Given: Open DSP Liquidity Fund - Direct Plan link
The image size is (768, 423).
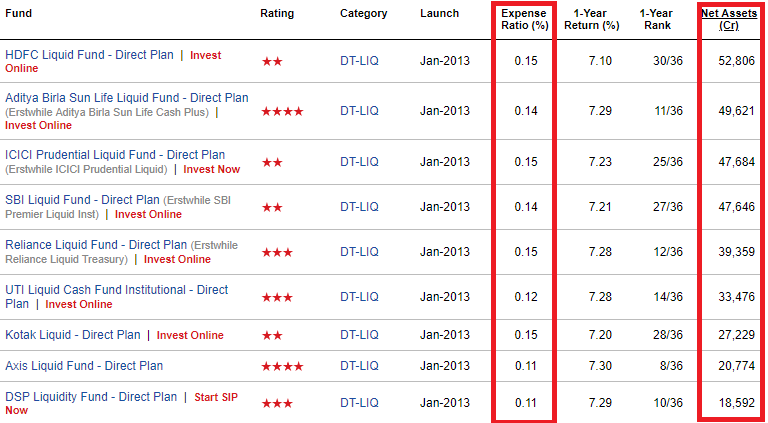Looking at the screenshot, I should pyautogui.click(x=91, y=397).
